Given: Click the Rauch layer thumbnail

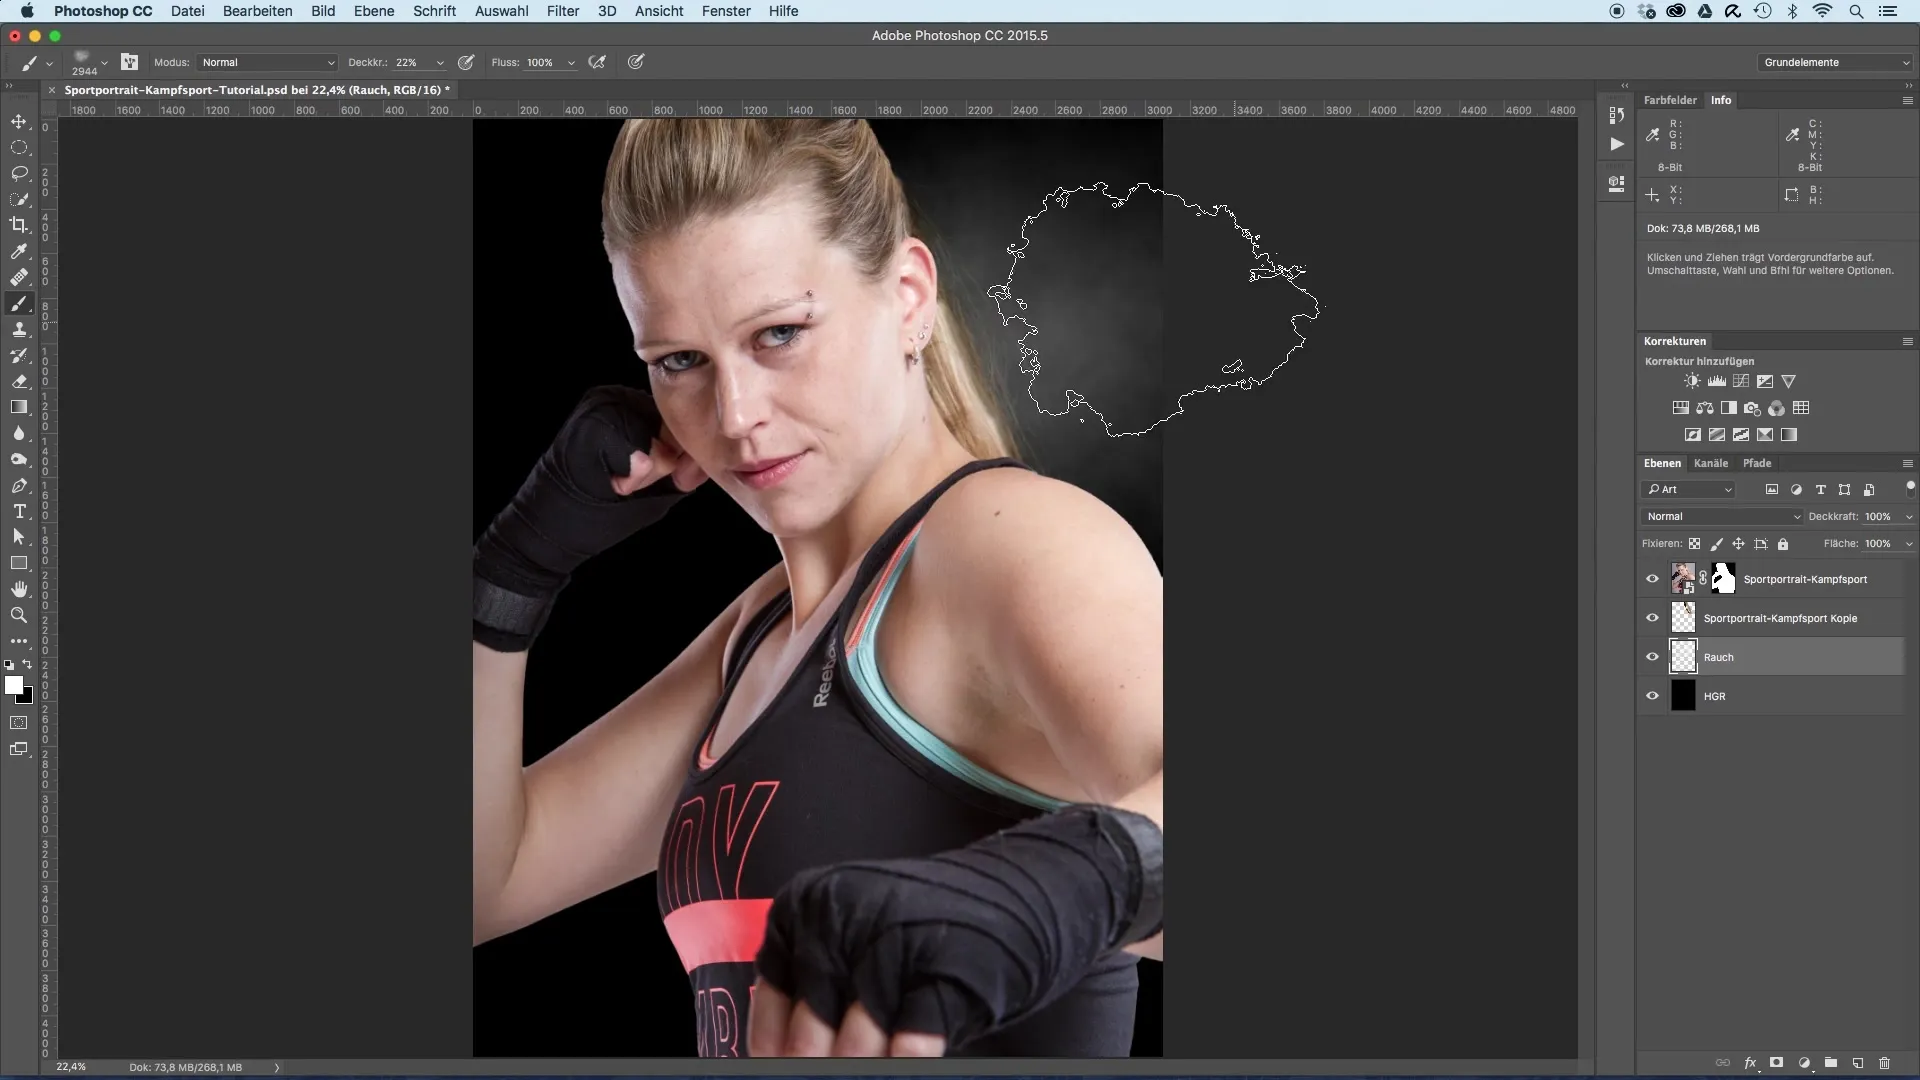Looking at the screenshot, I should [1683, 657].
